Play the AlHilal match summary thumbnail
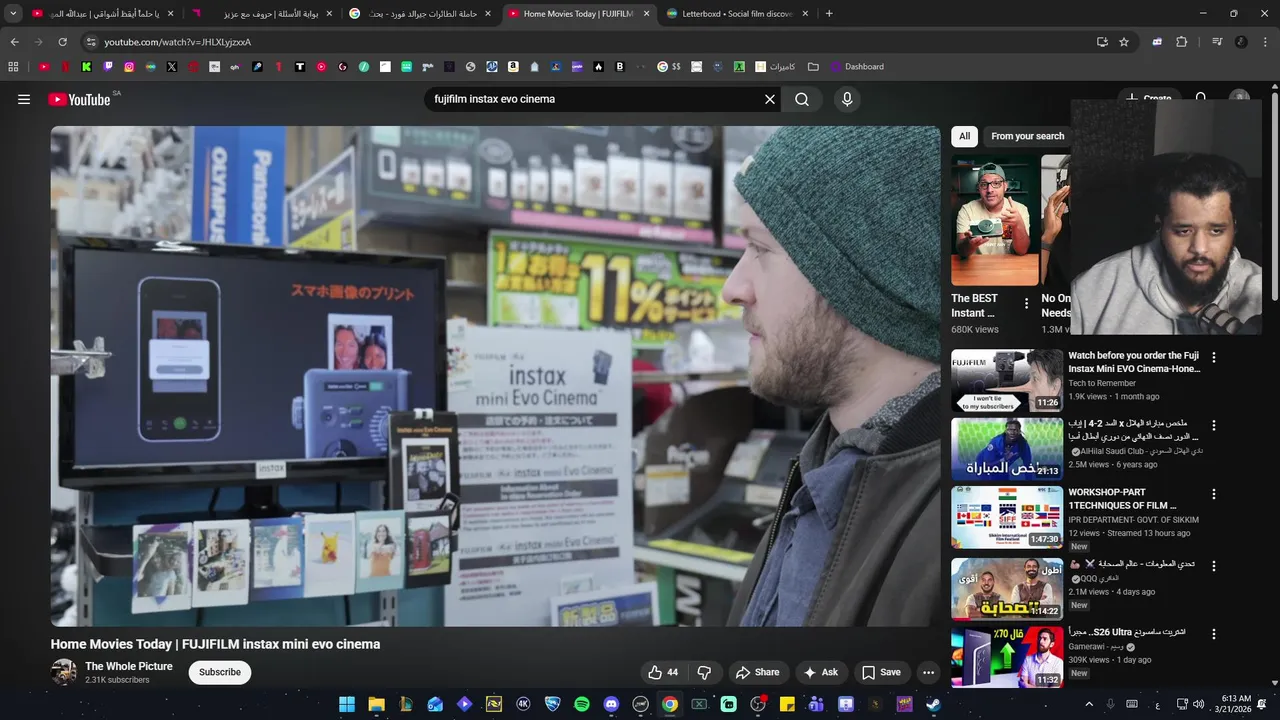 1007,449
